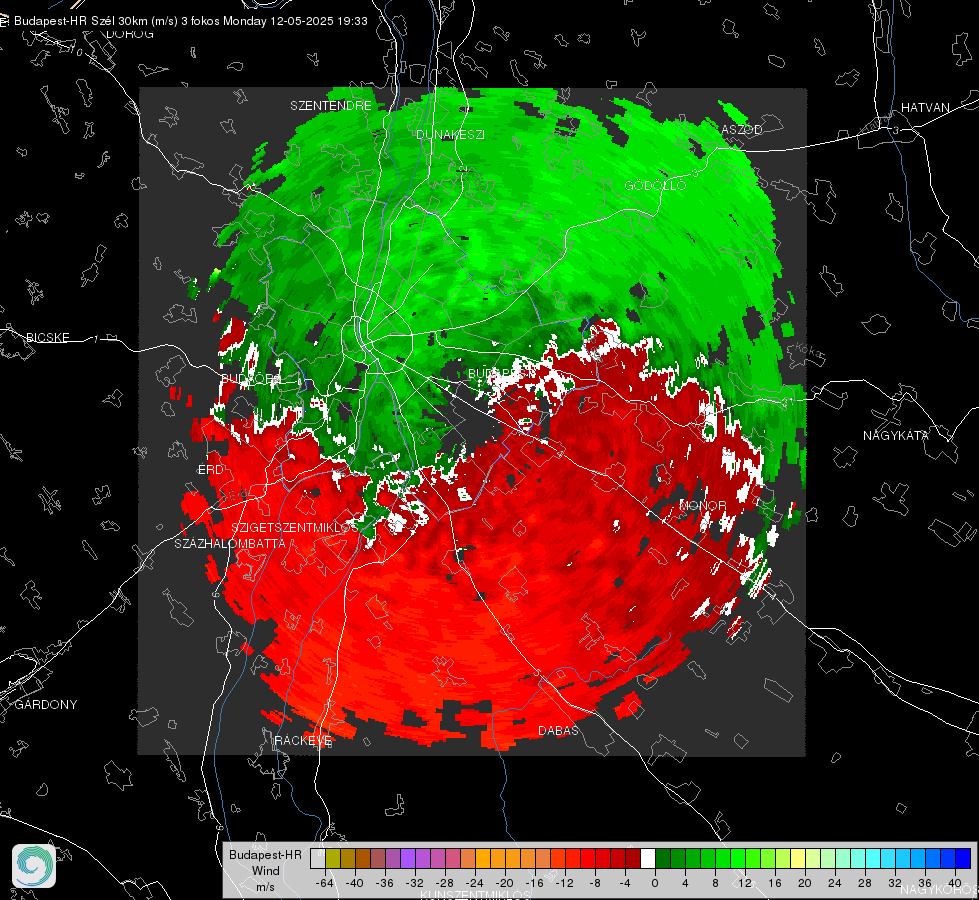979x900 pixels.
Task: Click the SZENTENDRE town label
Action: (x=331, y=106)
